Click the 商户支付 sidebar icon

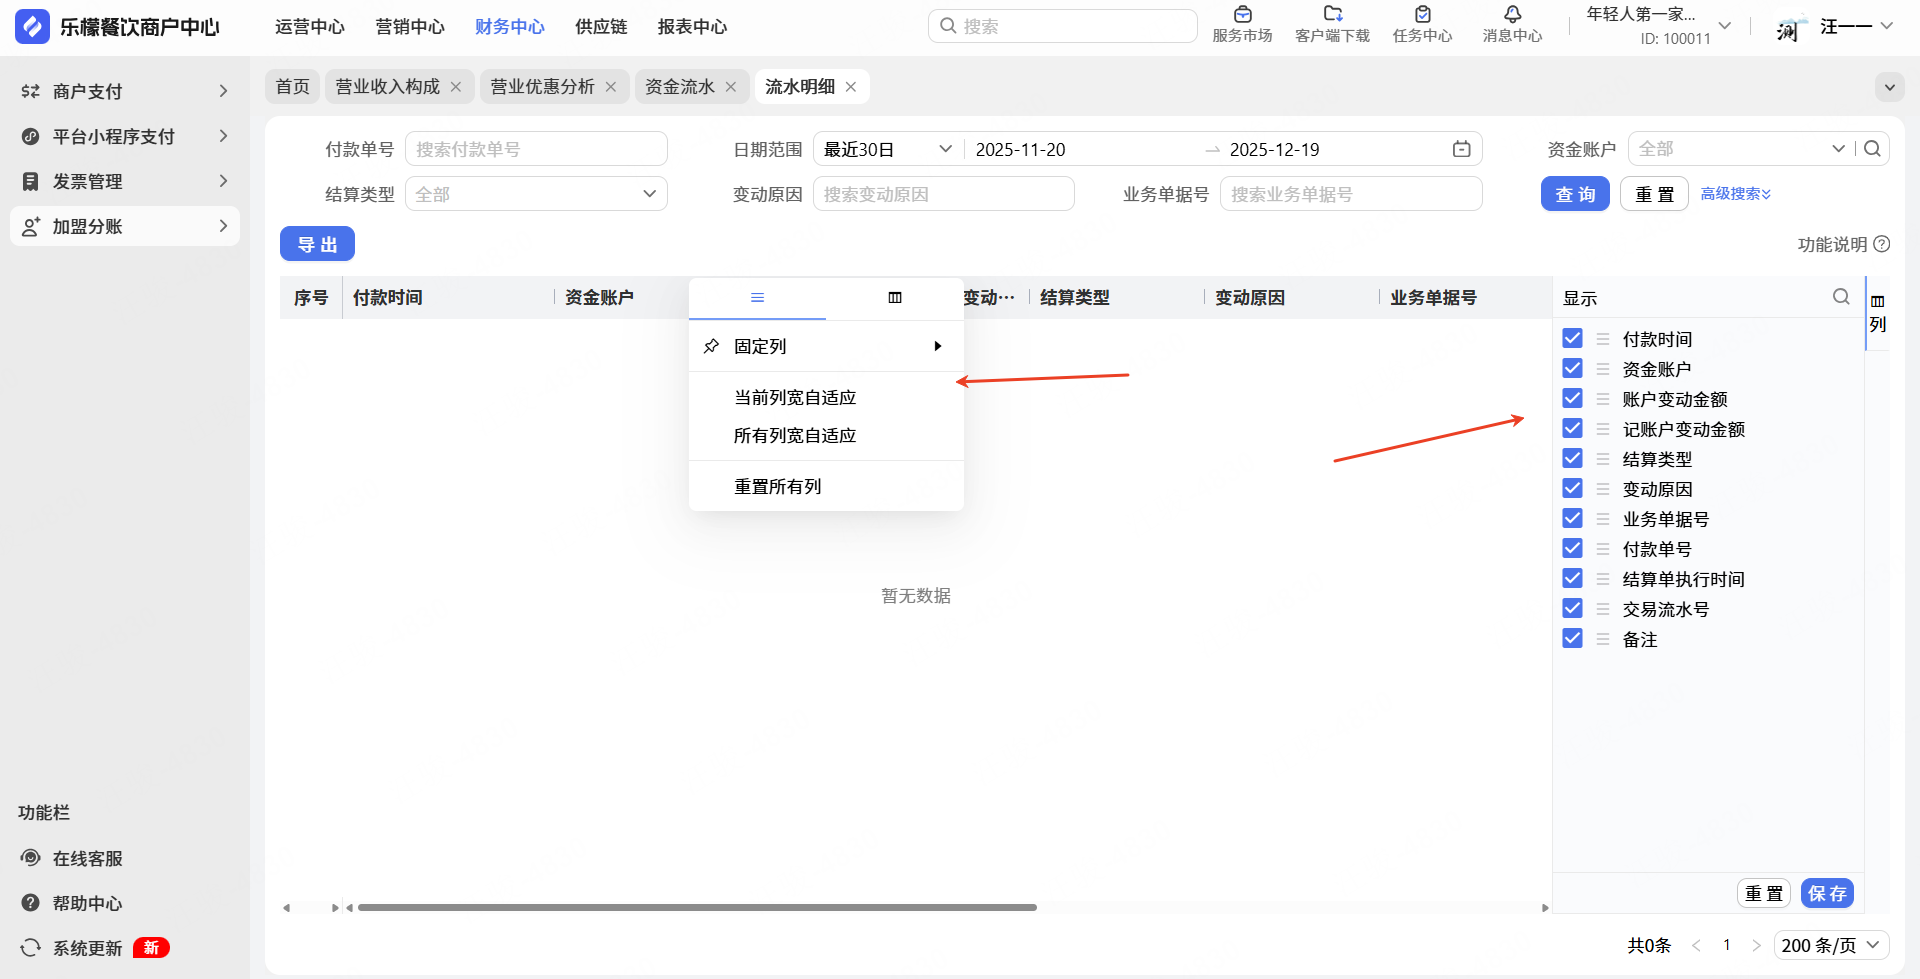tap(31, 91)
